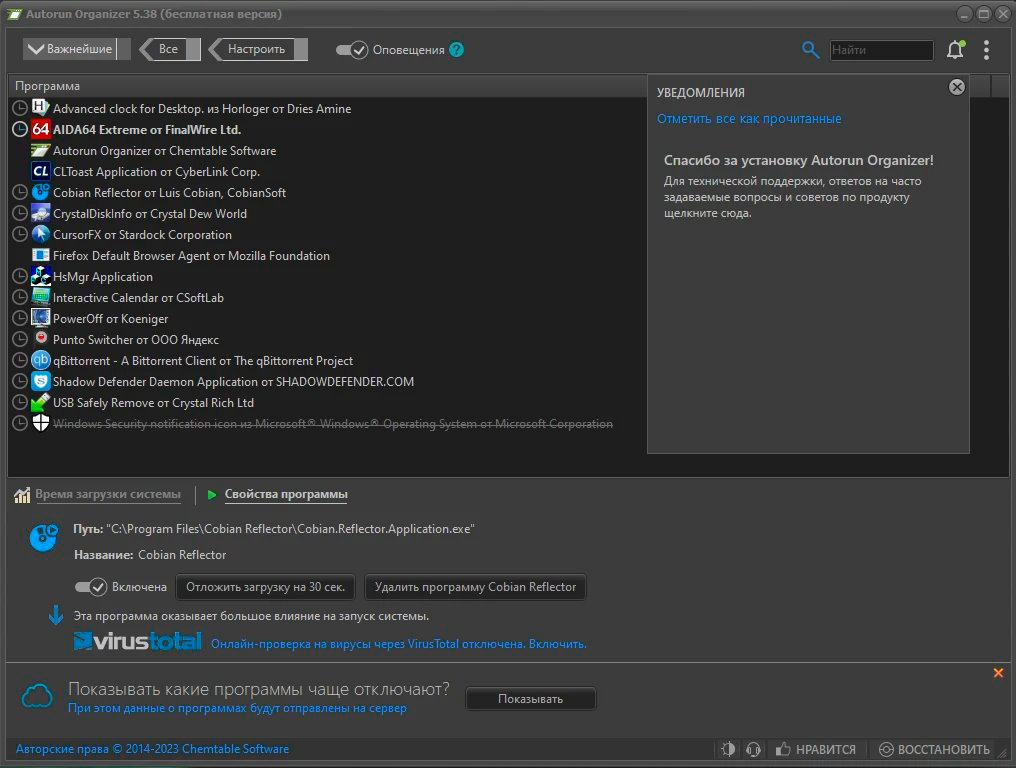Click the Windows Security shield icon
The height and width of the screenshot is (768, 1016).
[41, 423]
